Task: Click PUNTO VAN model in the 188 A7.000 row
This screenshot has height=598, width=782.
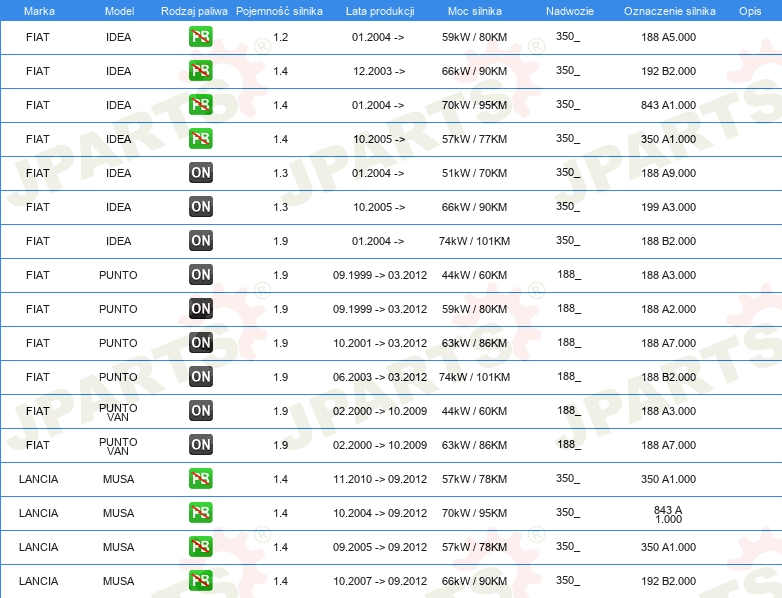Action: pos(118,446)
